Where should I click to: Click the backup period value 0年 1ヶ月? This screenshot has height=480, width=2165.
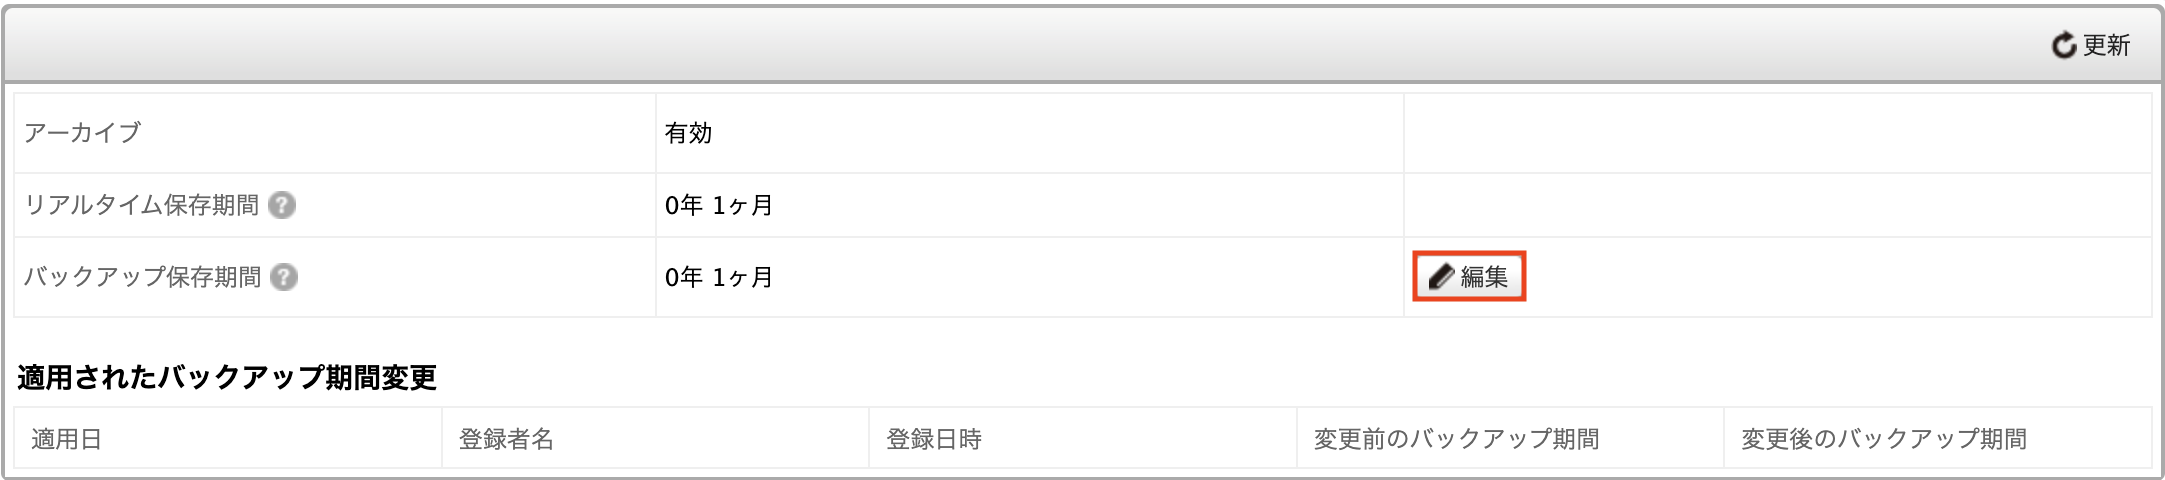pyautogui.click(x=719, y=277)
